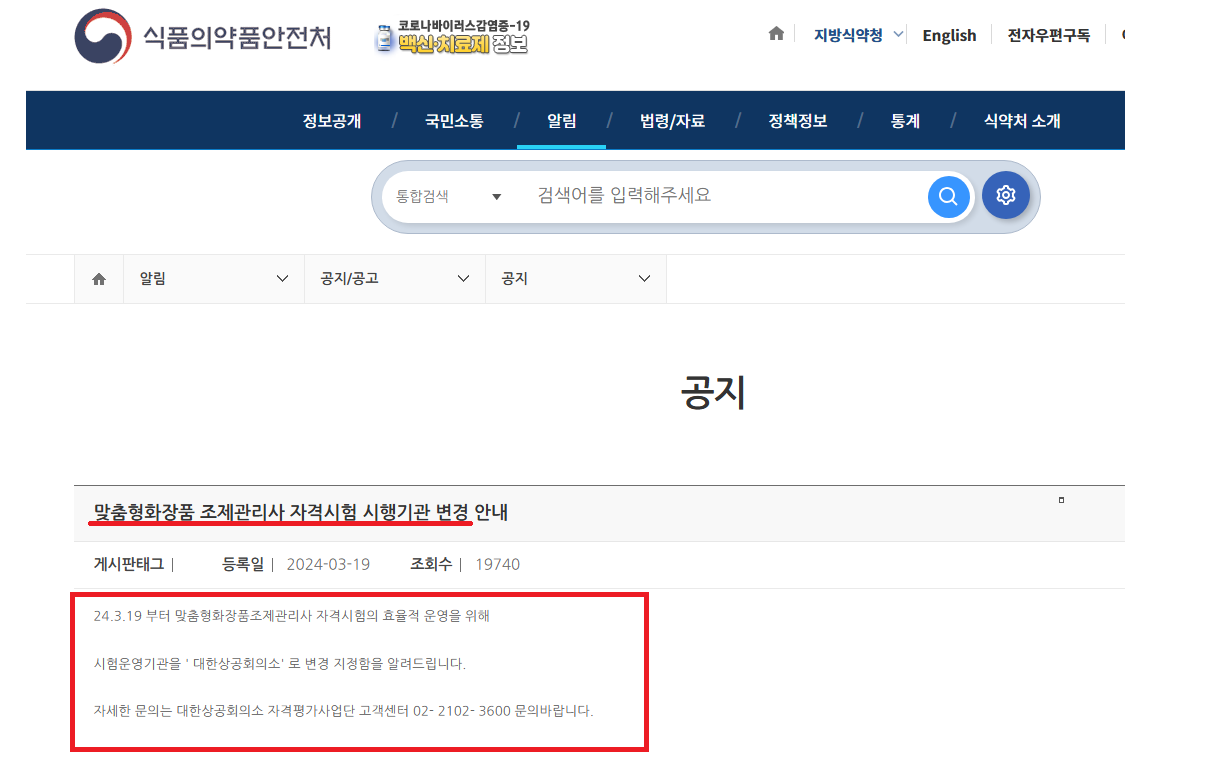Viewport: 1228px width, 776px height.
Task: Select the notice title 맞춤형화장품 조제관리사 자격시험 시행기관 변경 안내
Action: (x=301, y=513)
